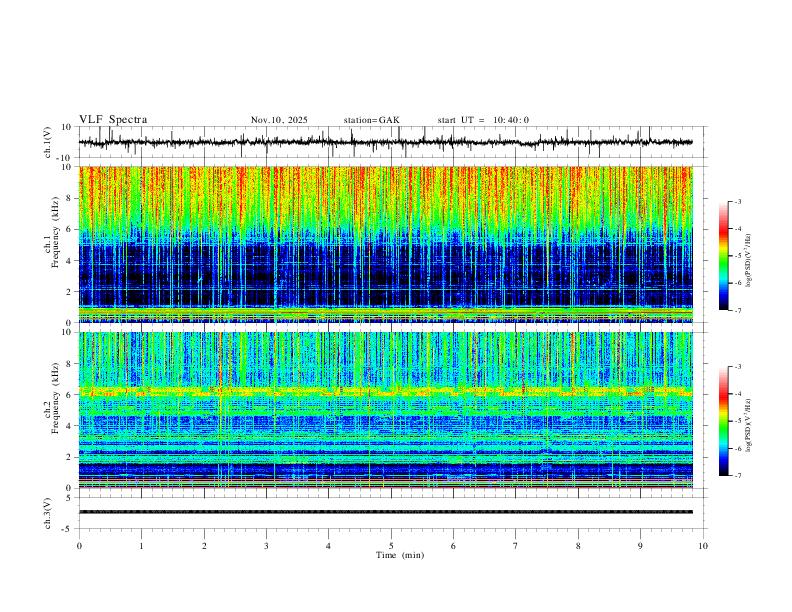Click the ch.1 voltage waveform trace
The height and width of the screenshot is (612, 792).
[x=385, y=142]
